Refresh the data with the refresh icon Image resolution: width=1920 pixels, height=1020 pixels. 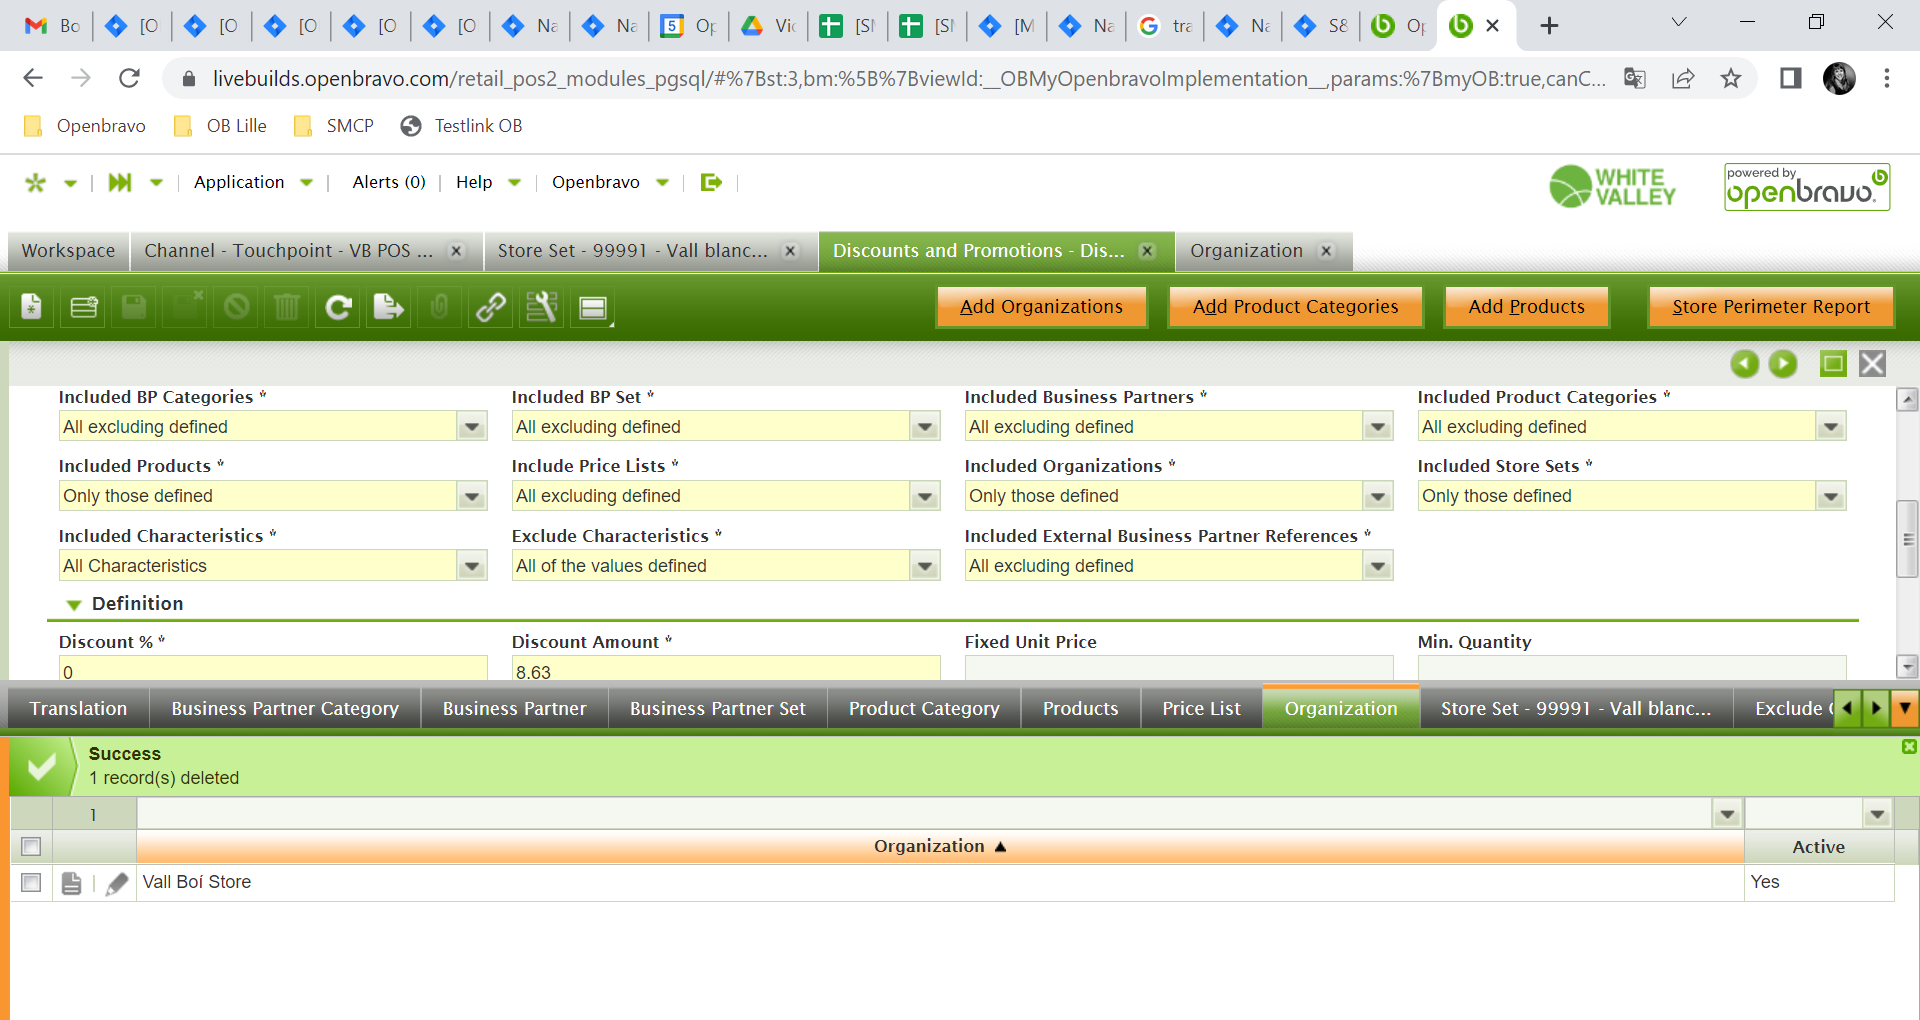tap(338, 307)
